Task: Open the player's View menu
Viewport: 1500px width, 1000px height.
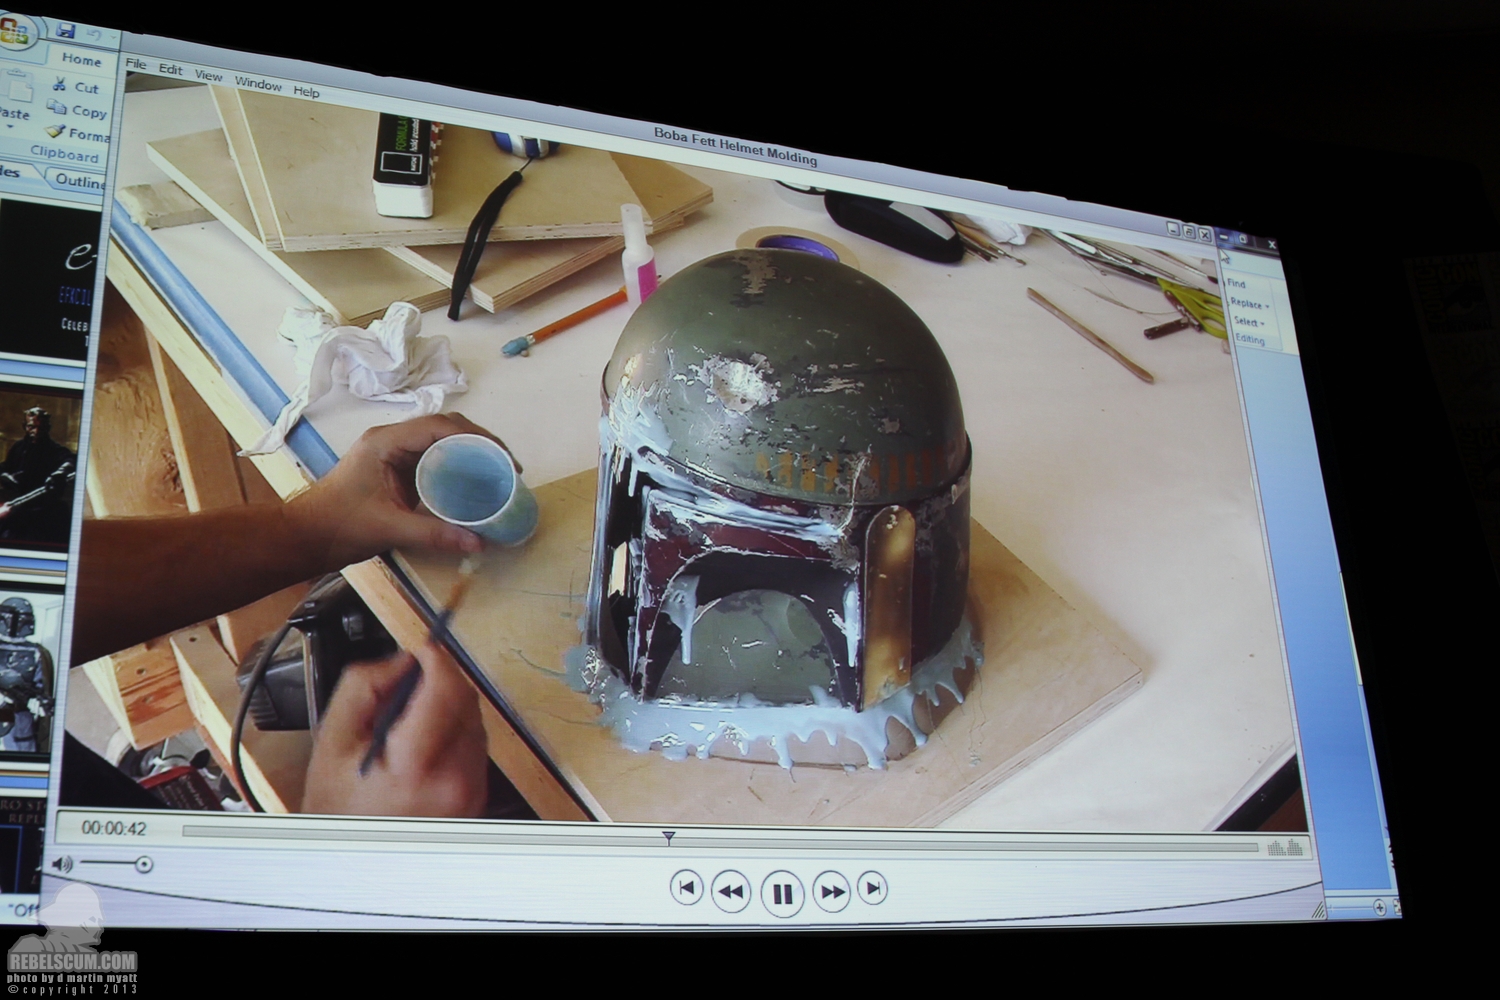Action: click(208, 76)
